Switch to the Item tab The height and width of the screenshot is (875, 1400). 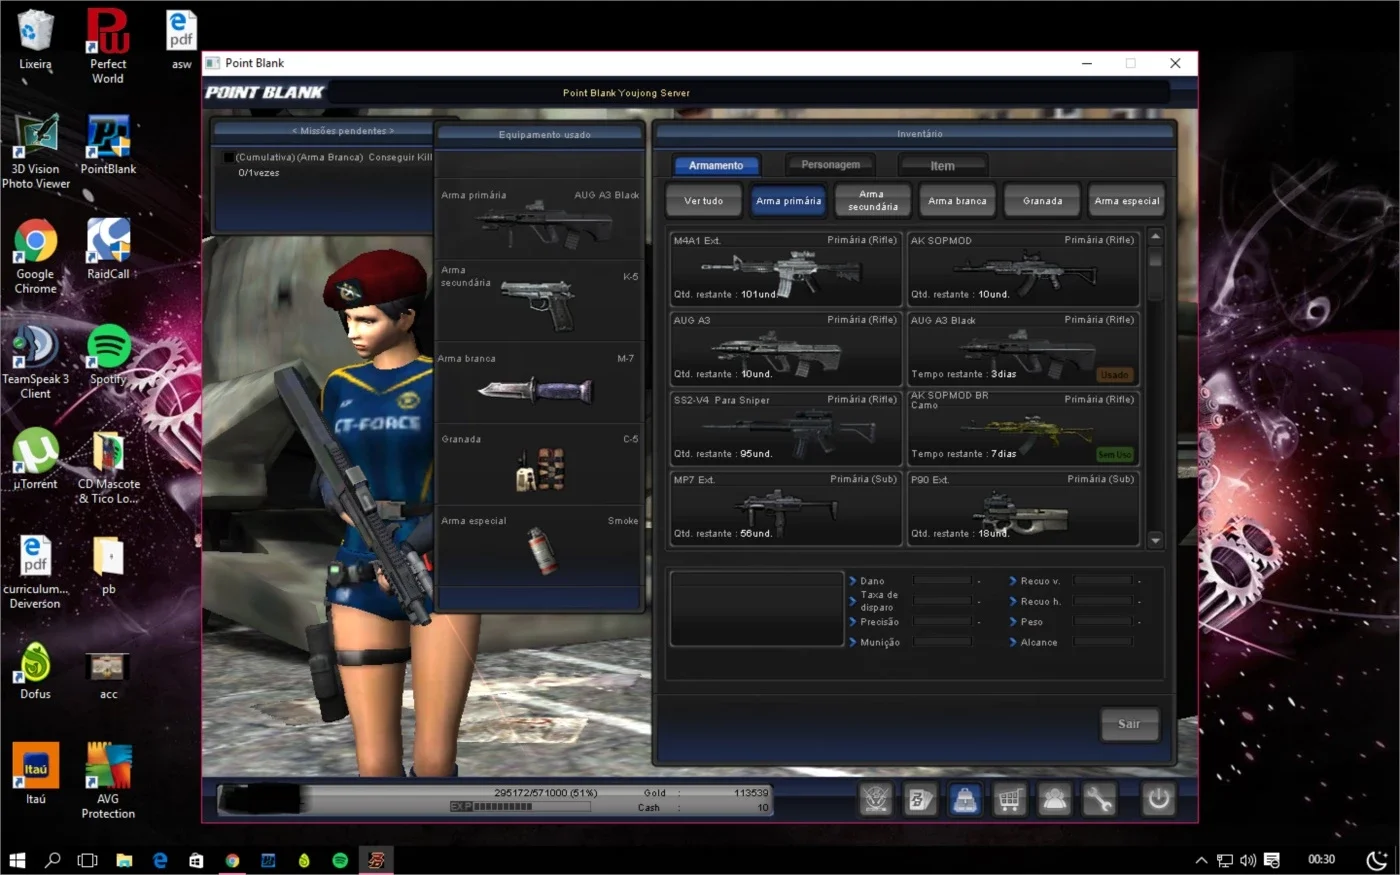pyautogui.click(x=942, y=165)
